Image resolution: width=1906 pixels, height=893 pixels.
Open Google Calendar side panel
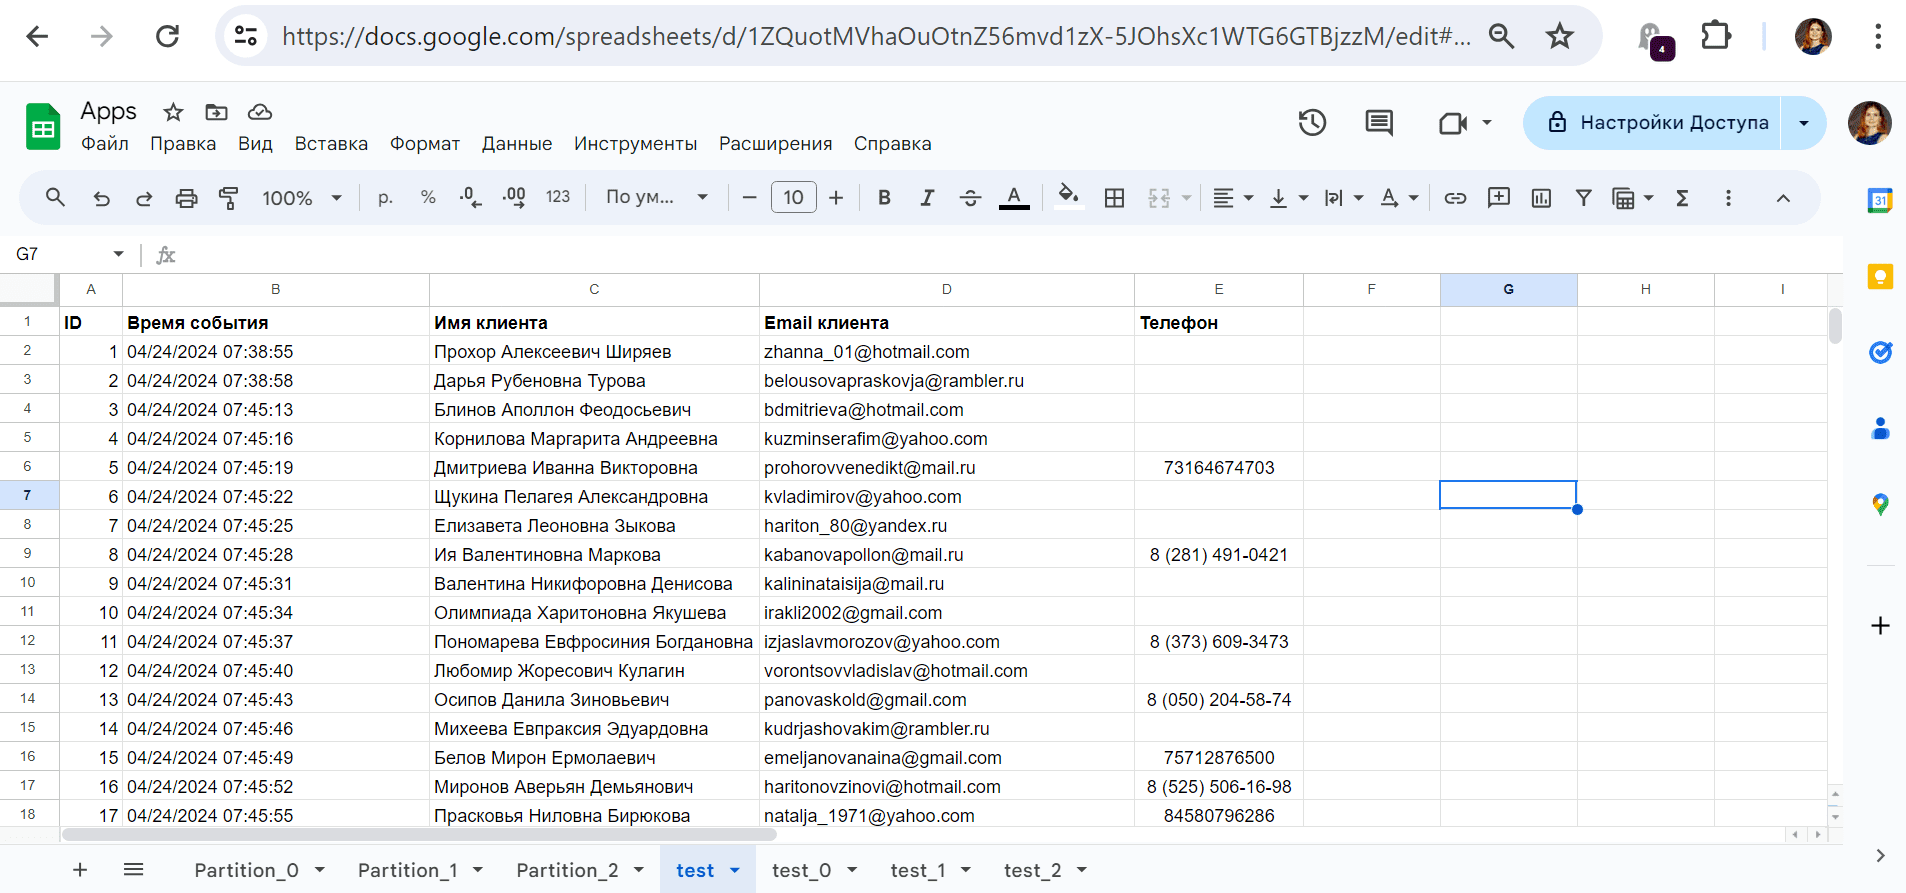[1880, 200]
